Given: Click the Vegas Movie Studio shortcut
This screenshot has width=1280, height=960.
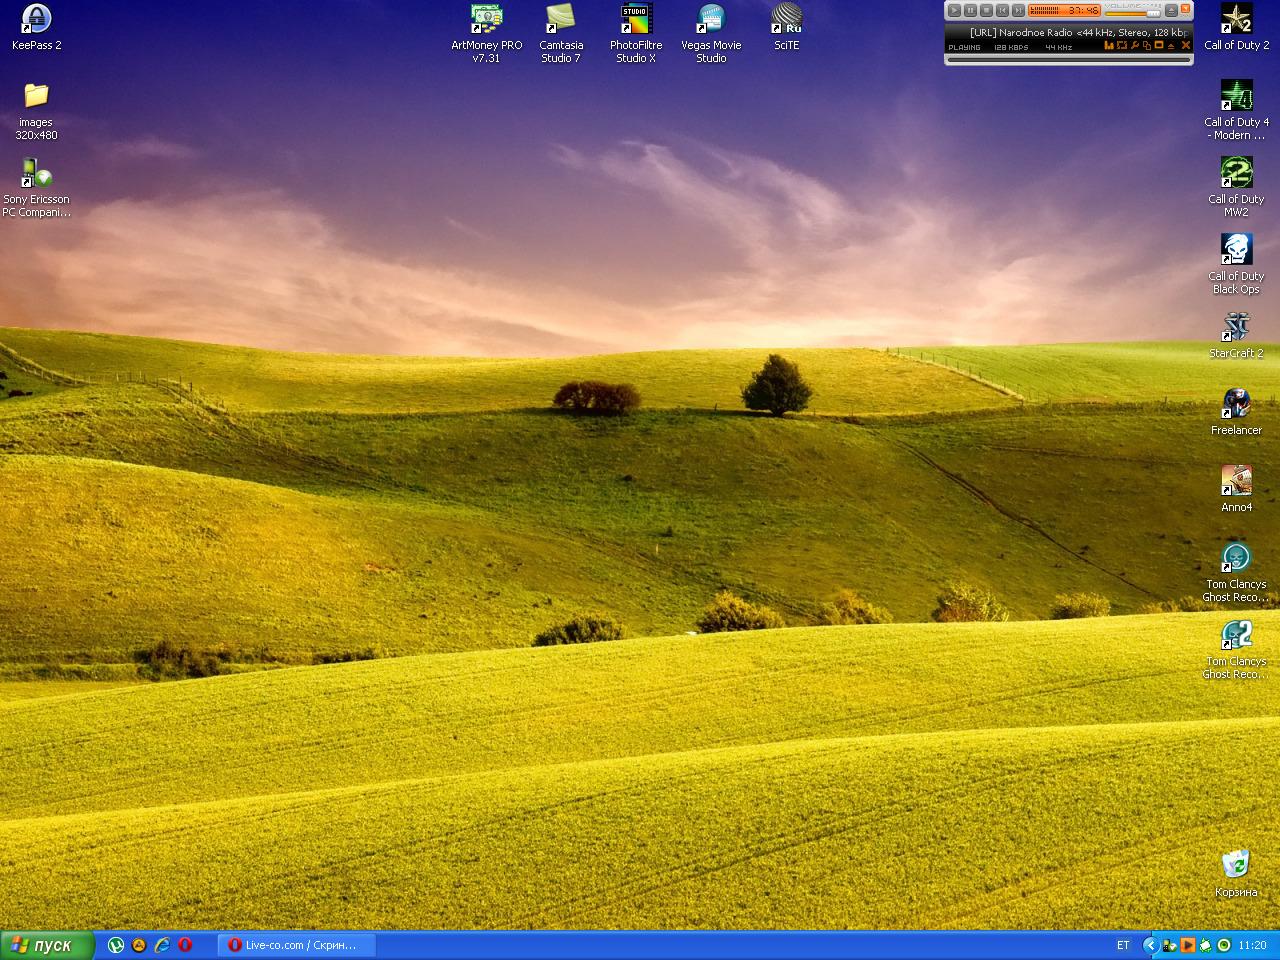Looking at the screenshot, I should (x=711, y=19).
